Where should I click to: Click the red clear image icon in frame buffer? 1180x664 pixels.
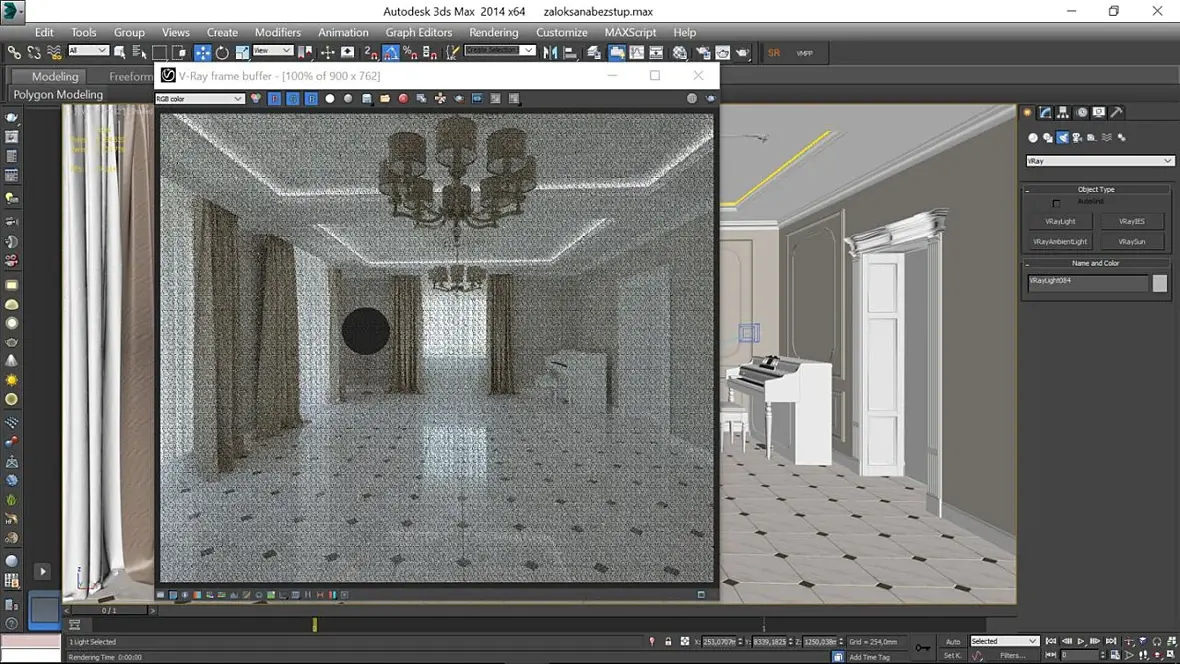tap(403, 99)
